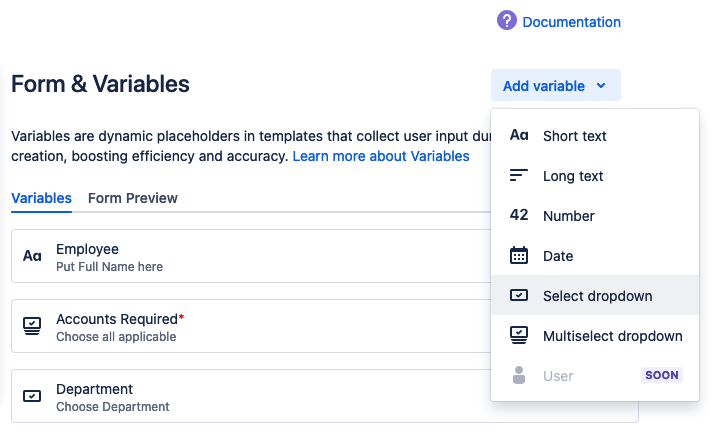This screenshot has height=432, width=710.
Task: Open the Documentation link
Action: tap(571, 22)
